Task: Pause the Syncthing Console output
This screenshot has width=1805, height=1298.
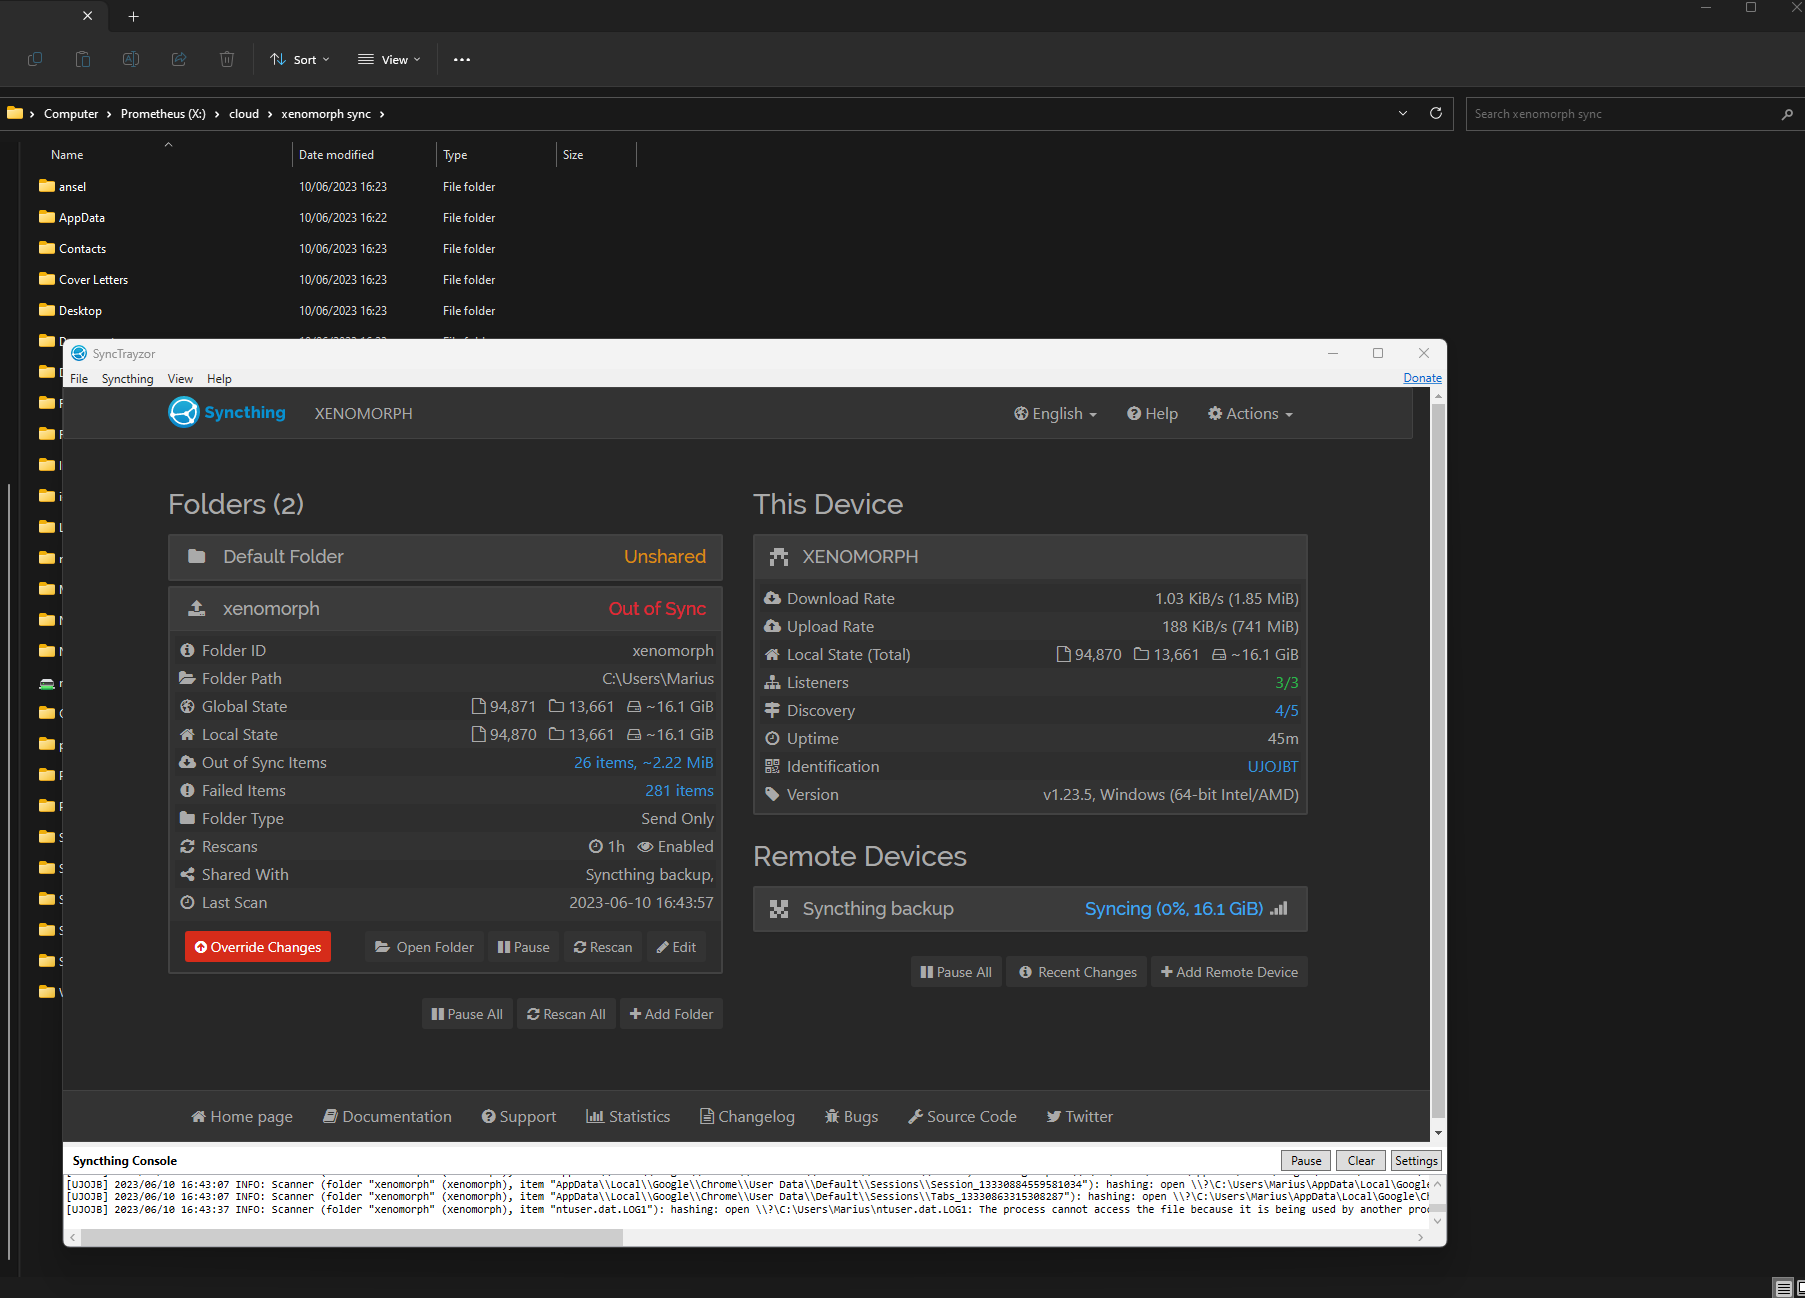Action: [x=1305, y=1161]
